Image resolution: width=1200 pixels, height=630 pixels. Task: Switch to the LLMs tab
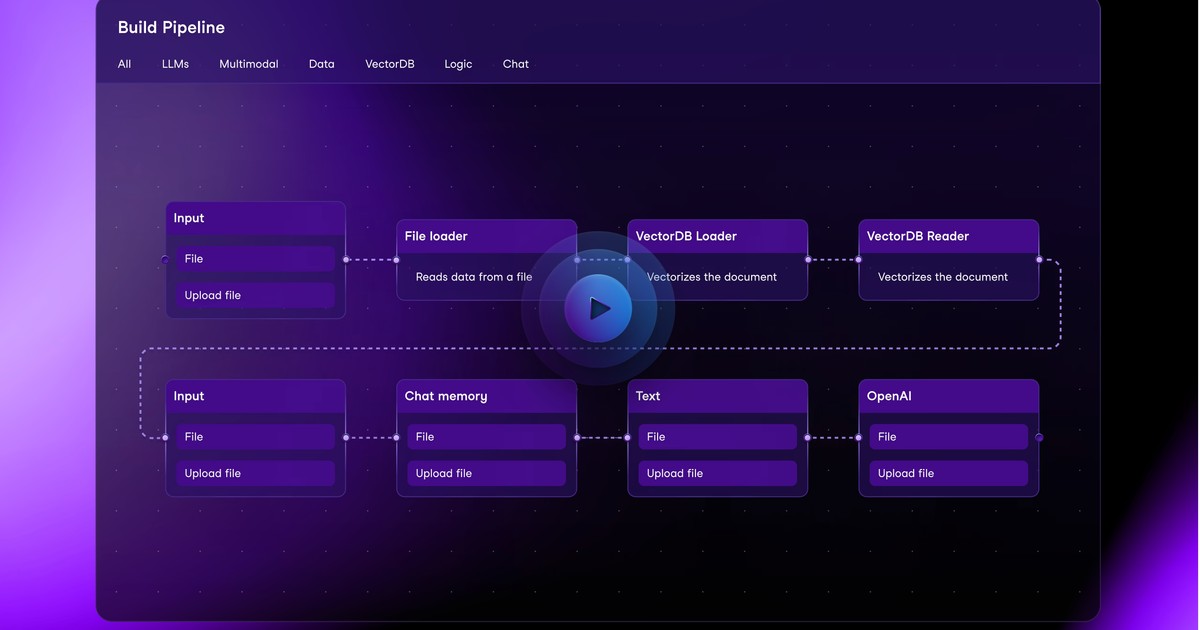coord(175,64)
